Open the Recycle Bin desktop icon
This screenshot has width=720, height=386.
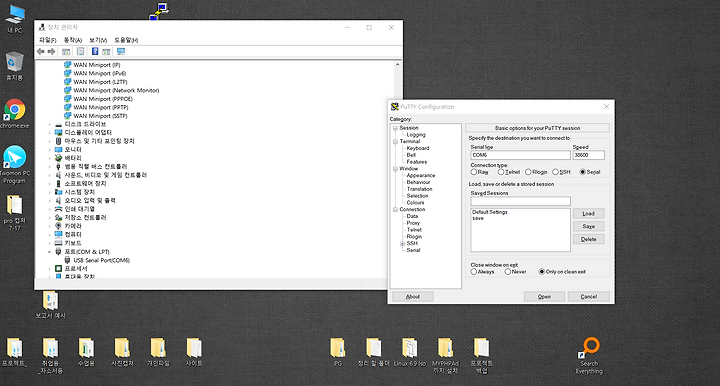pos(15,67)
